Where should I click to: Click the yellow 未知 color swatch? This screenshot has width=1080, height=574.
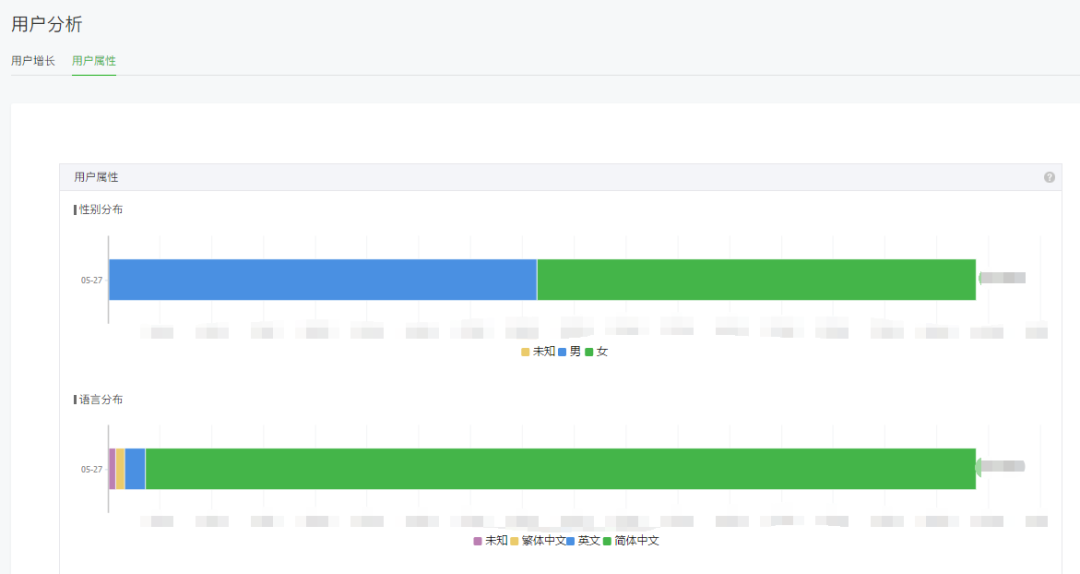[525, 352]
